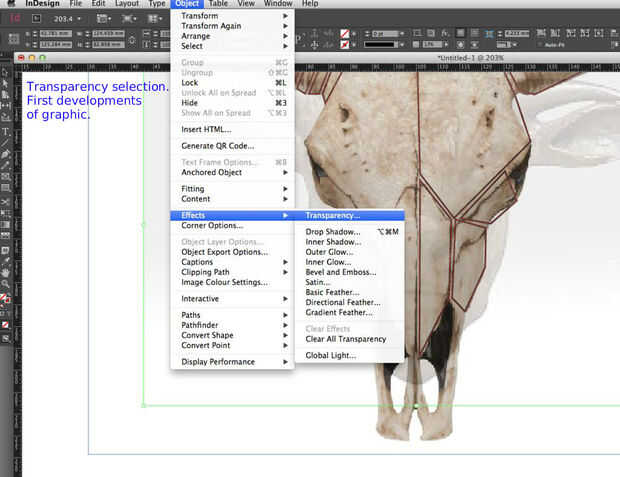Screen dimensions: 620x477
Task: Click the width W input field
Action: [x=108, y=34]
